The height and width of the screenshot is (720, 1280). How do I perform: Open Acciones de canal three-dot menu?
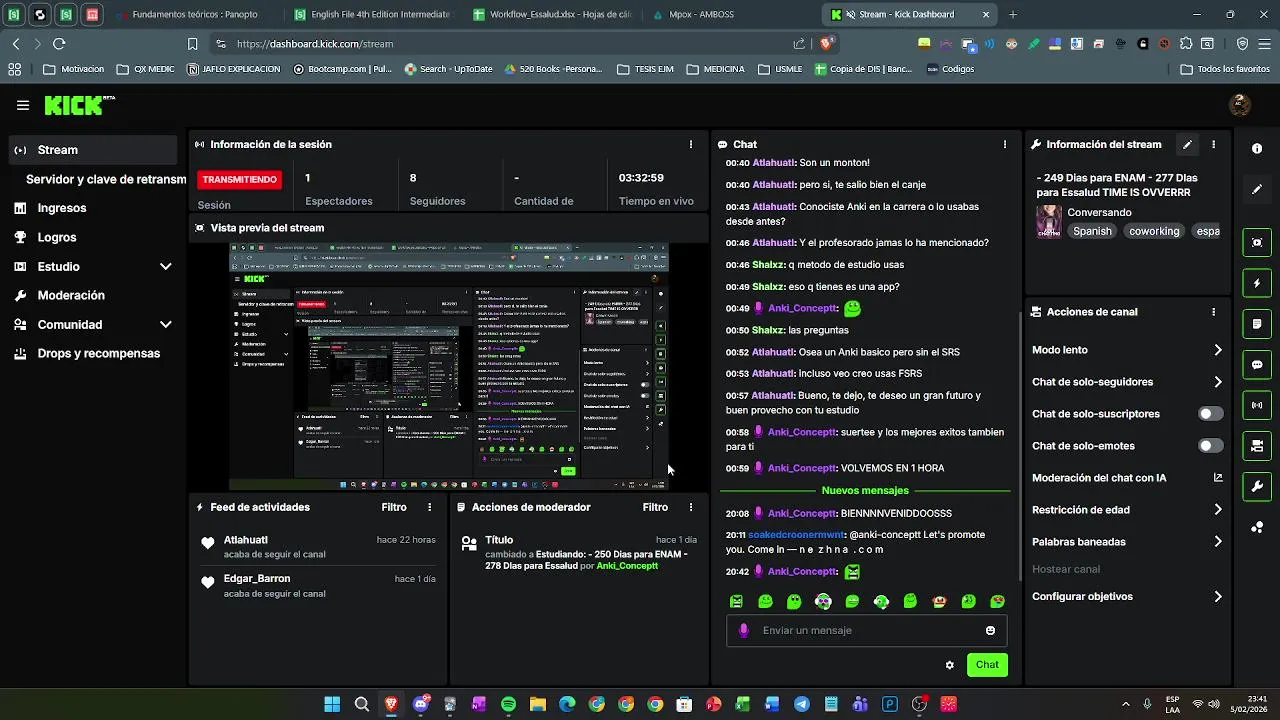(1213, 312)
